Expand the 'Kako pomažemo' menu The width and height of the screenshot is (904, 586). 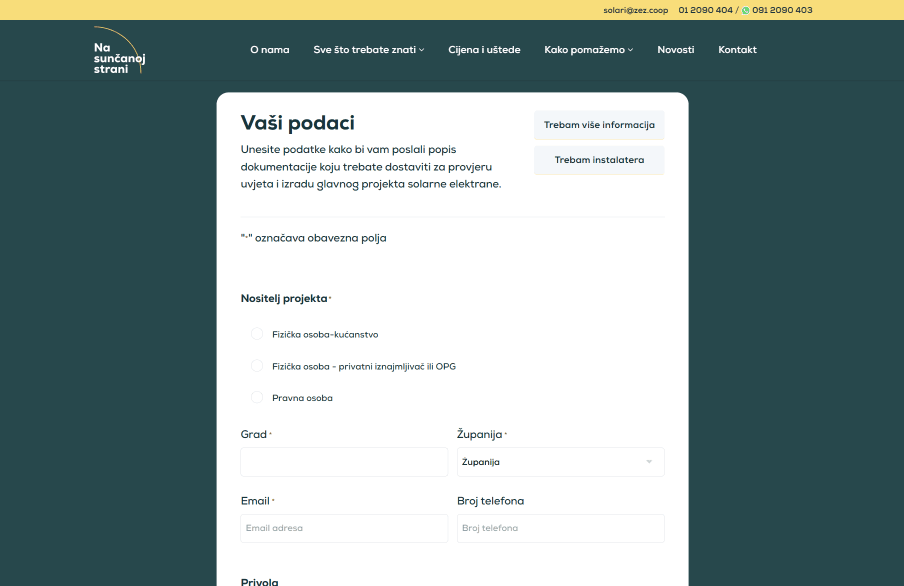(588, 48)
